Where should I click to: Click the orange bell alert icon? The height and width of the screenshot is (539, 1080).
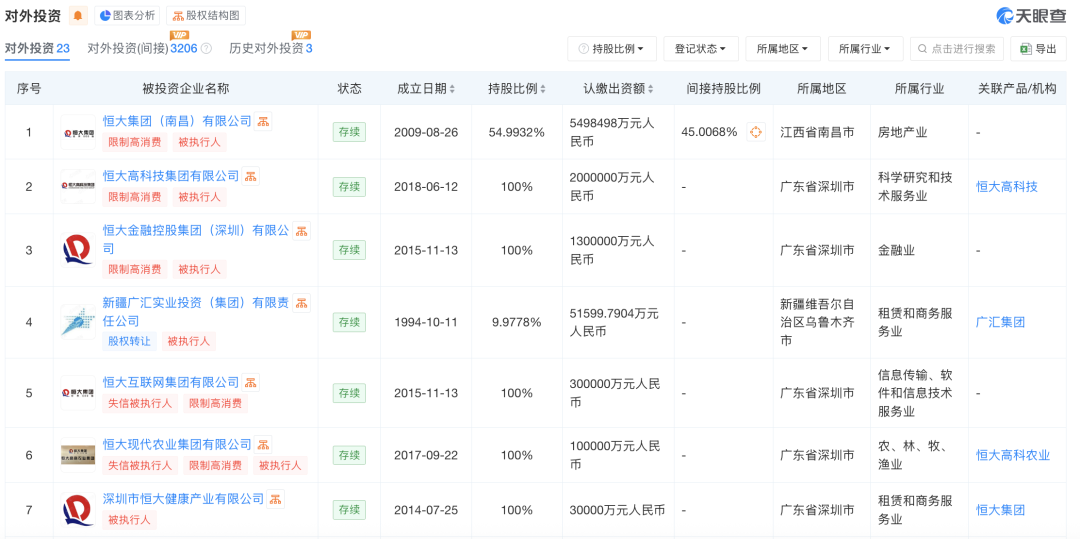pyautogui.click(x=79, y=15)
